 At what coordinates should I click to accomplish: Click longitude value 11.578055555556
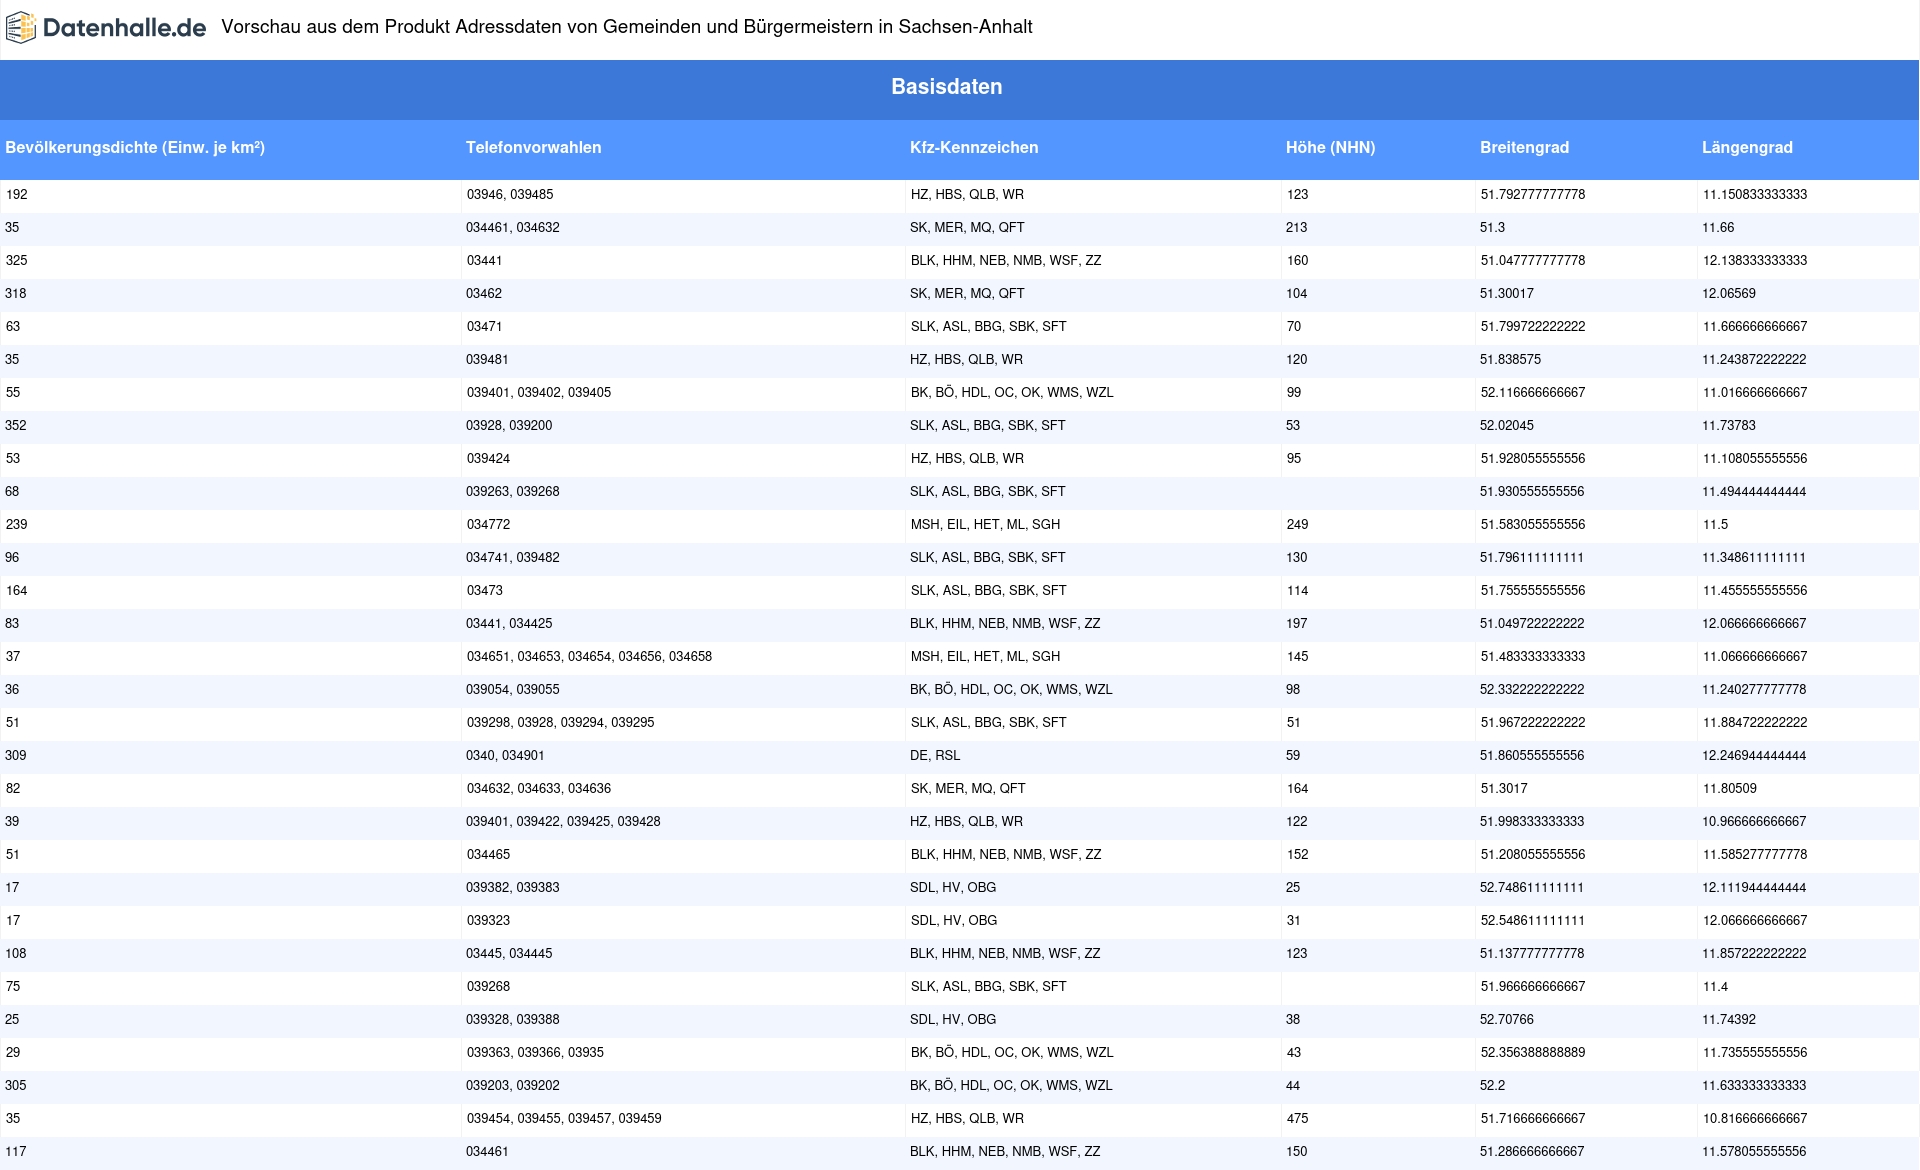tap(1755, 1152)
